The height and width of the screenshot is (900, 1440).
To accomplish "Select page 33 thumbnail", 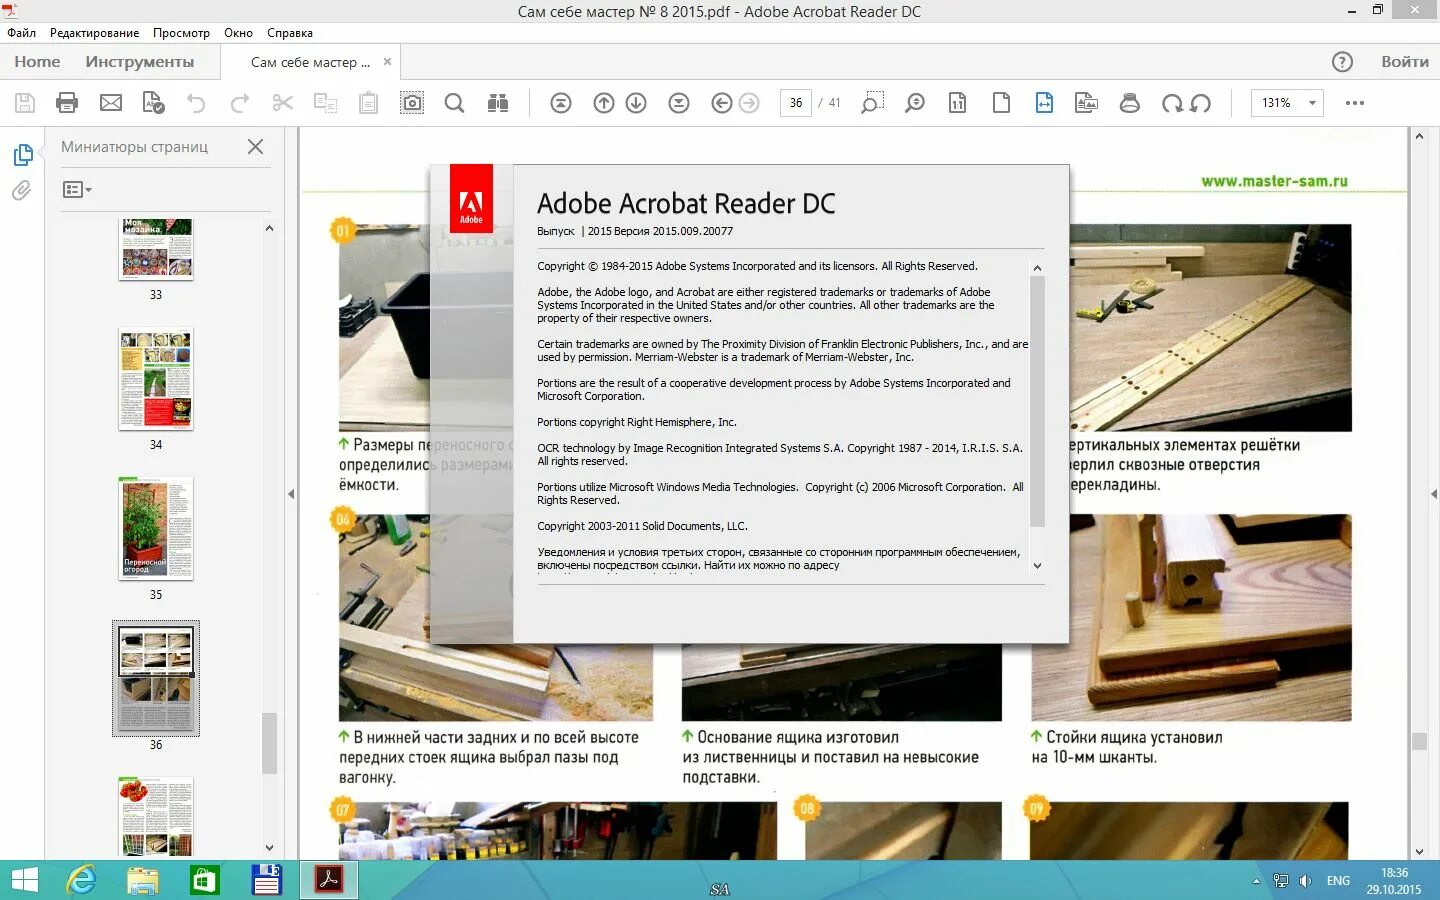I will 156,250.
